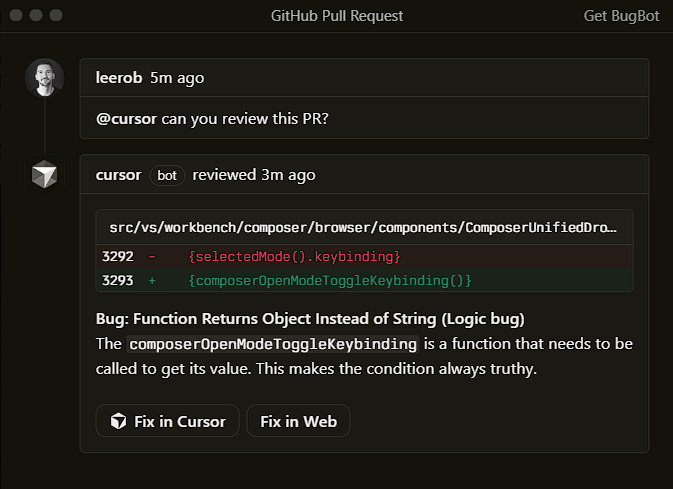Image resolution: width=673 pixels, height=489 pixels.
Task: Click the GitHub Pull Request title
Action: tap(337, 16)
